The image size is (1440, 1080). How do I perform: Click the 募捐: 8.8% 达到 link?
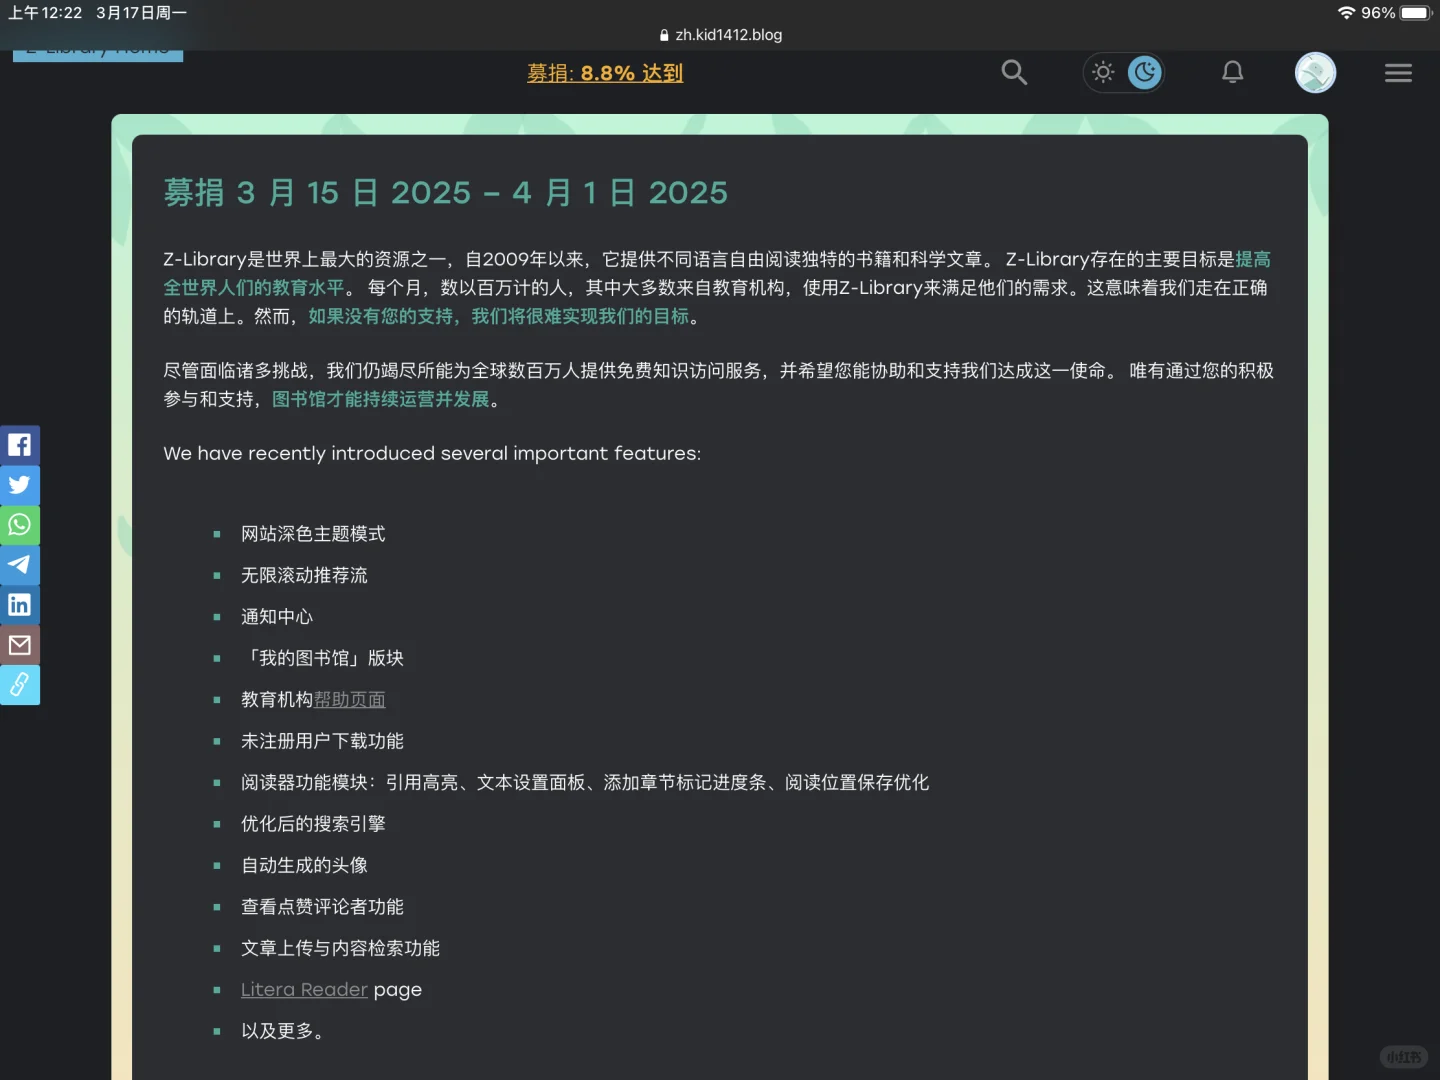605,73
